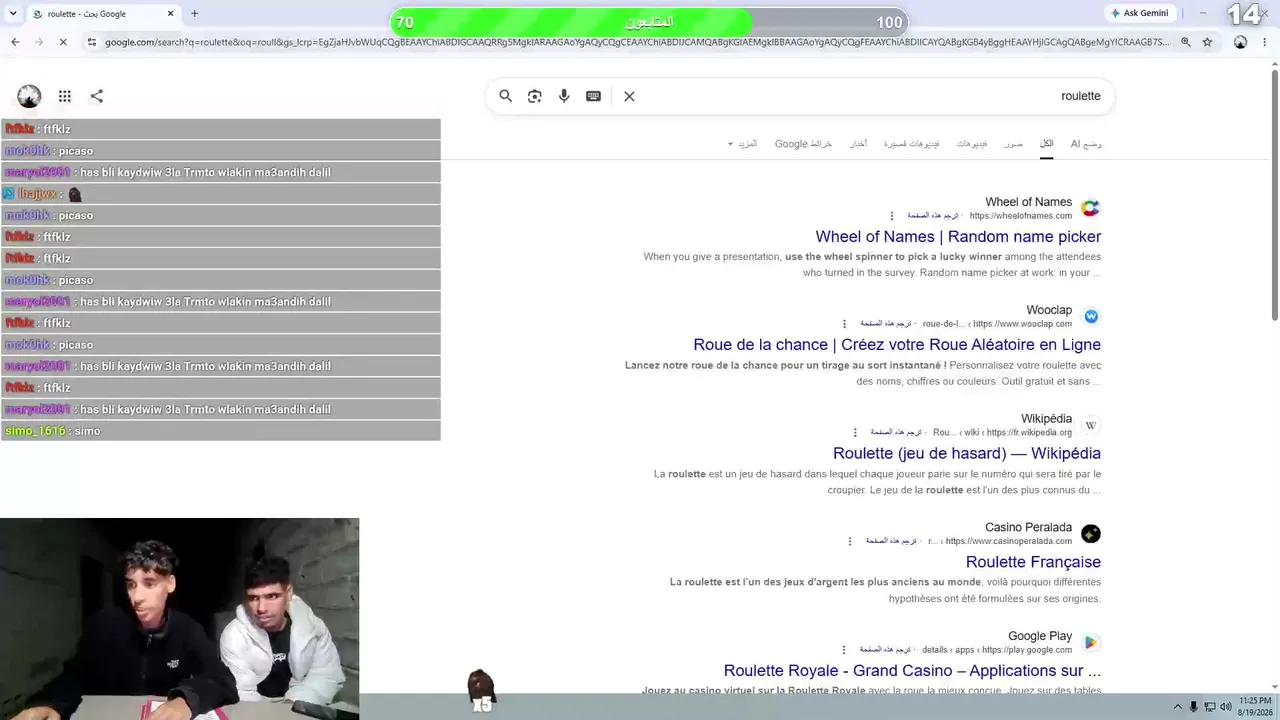This screenshot has height=720, width=1280.
Task: Open the Google account avatar on the page
Action: point(29,96)
